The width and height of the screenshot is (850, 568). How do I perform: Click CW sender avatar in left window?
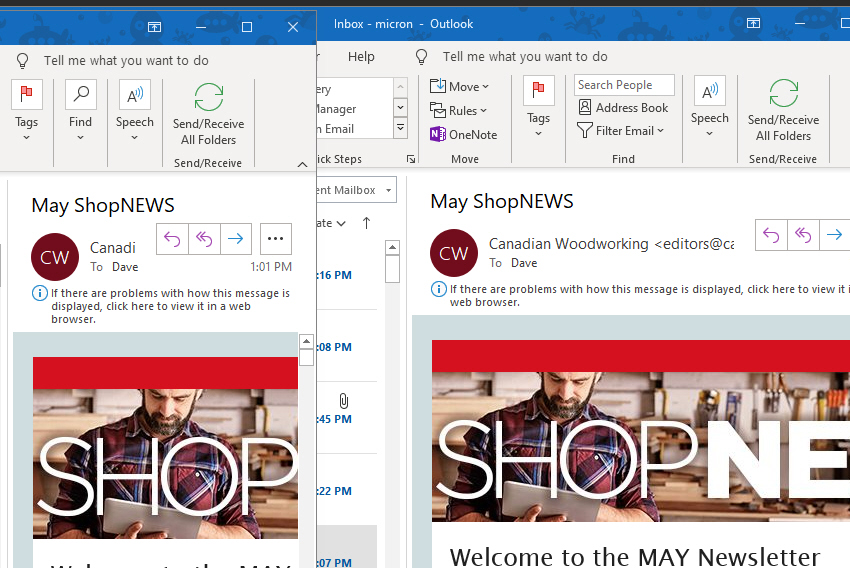click(x=55, y=257)
